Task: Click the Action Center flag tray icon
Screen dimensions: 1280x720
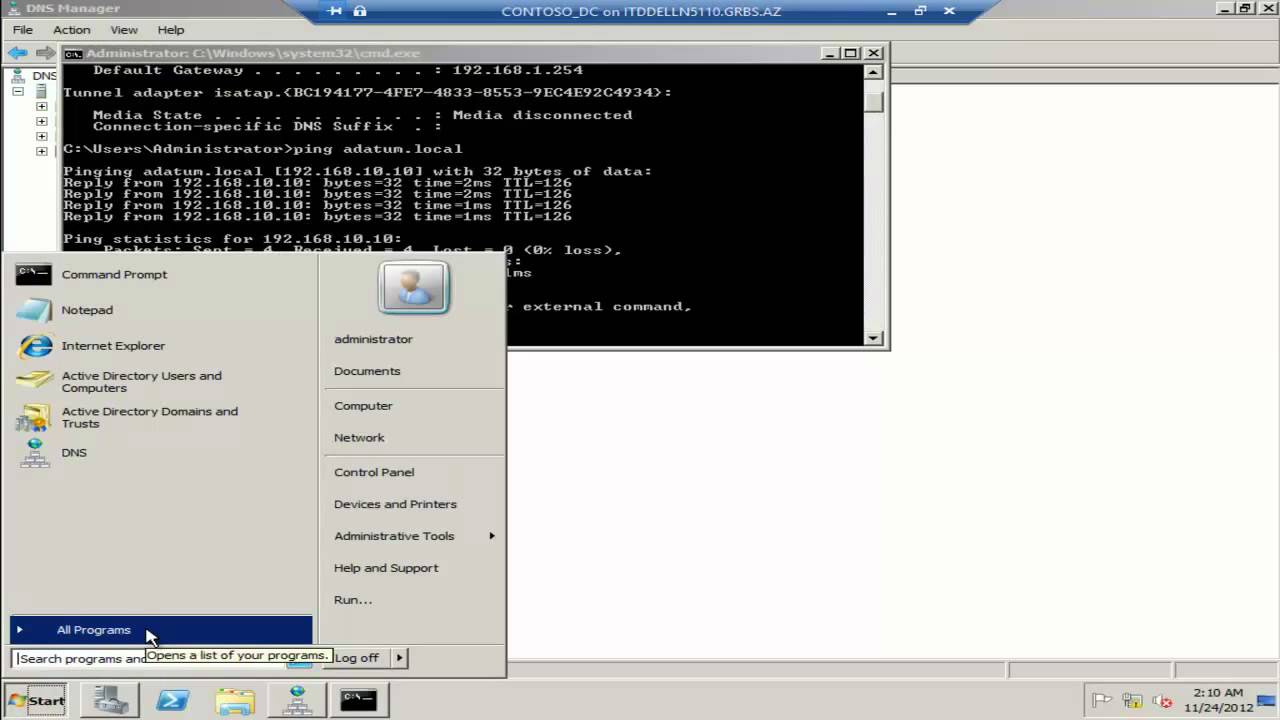Action: [x=1102, y=700]
